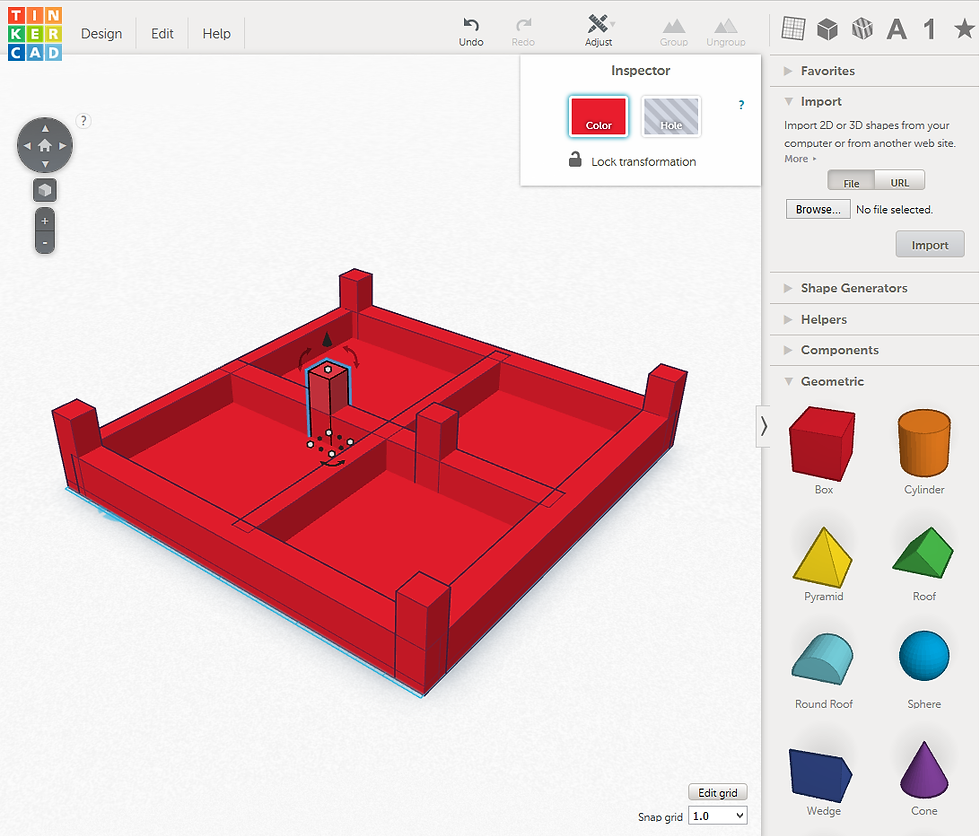Pick the red Box shape
The image size is (980, 836).
tap(822, 444)
